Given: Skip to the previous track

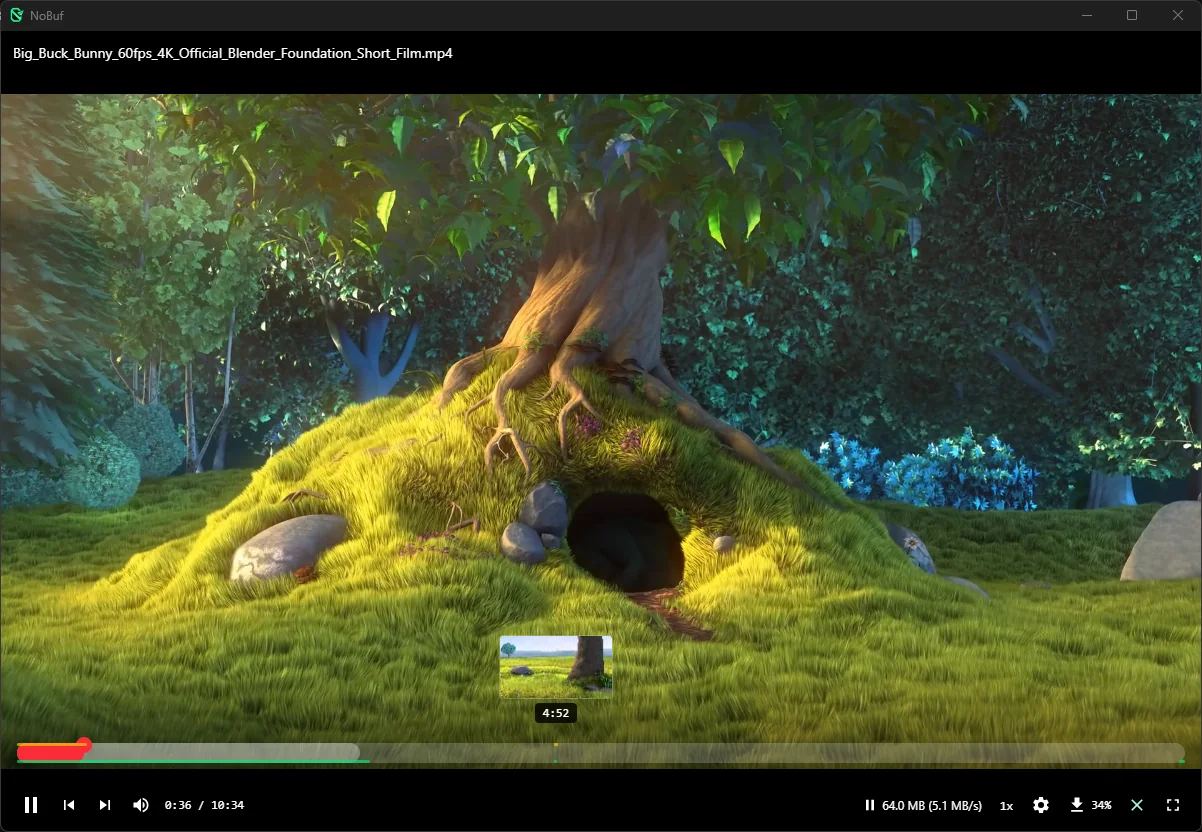Looking at the screenshot, I should point(69,805).
